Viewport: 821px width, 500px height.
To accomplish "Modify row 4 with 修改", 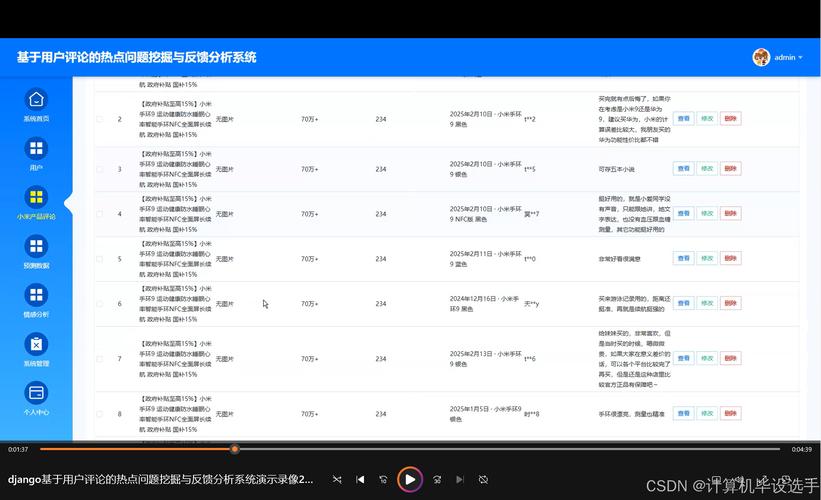I will [707, 214].
